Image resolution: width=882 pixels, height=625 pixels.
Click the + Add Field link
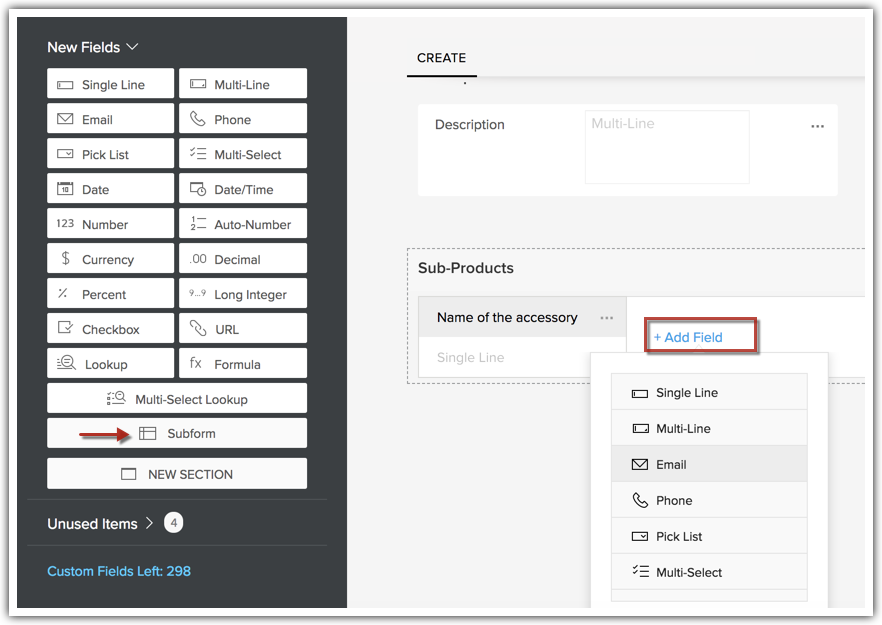(688, 337)
